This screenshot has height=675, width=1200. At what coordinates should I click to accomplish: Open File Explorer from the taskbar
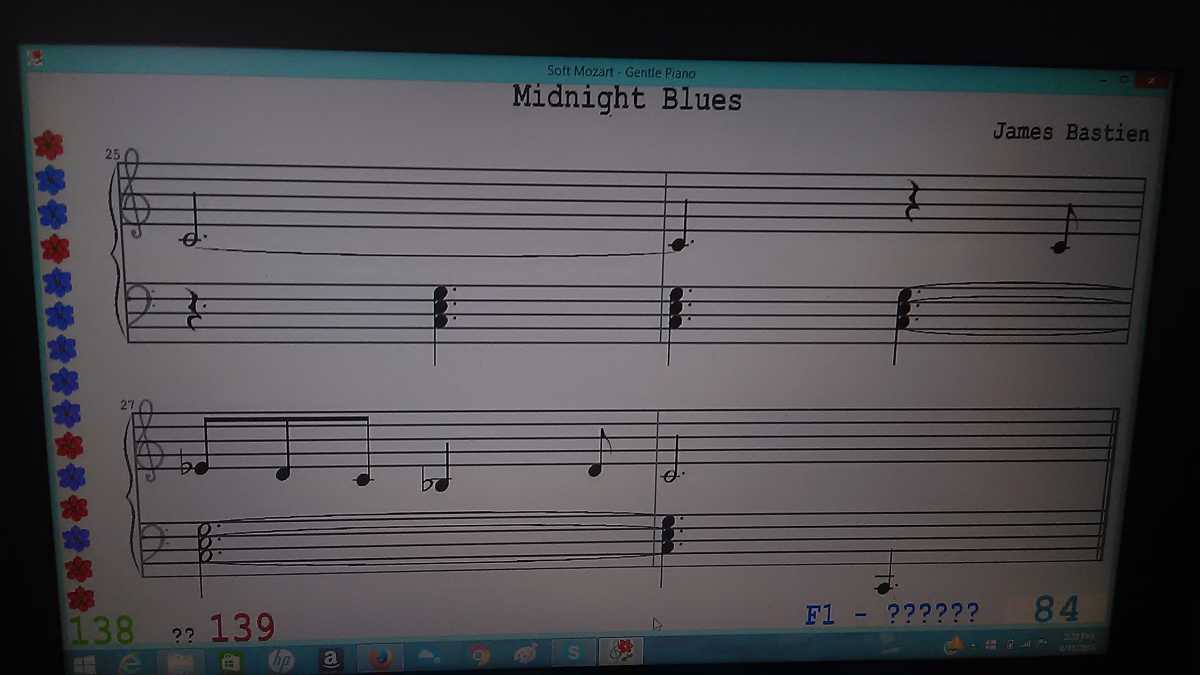click(x=180, y=663)
